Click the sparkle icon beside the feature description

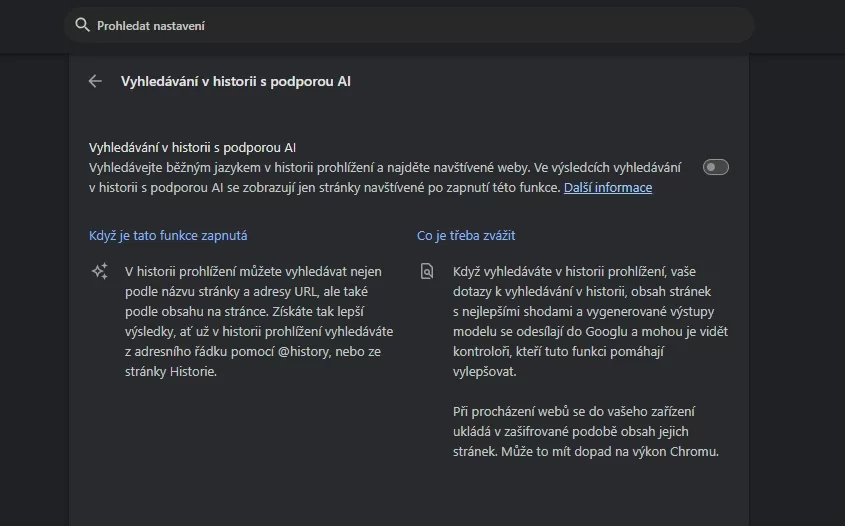click(x=99, y=271)
